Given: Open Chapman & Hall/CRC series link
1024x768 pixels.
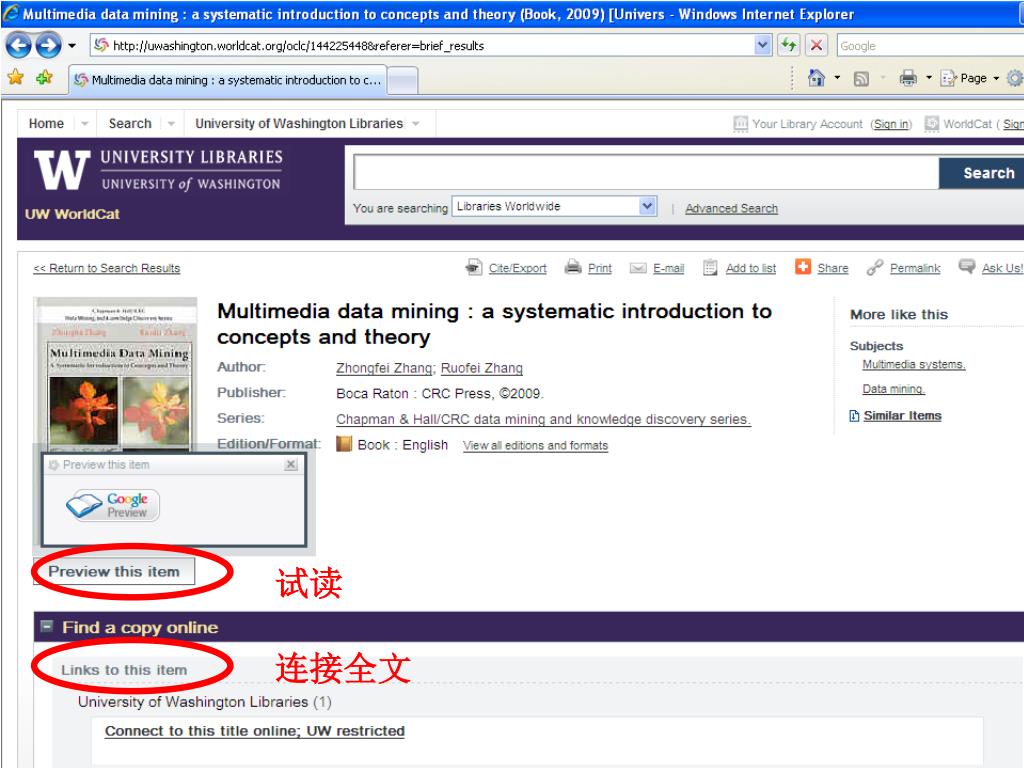Looking at the screenshot, I should pyautogui.click(x=543, y=419).
